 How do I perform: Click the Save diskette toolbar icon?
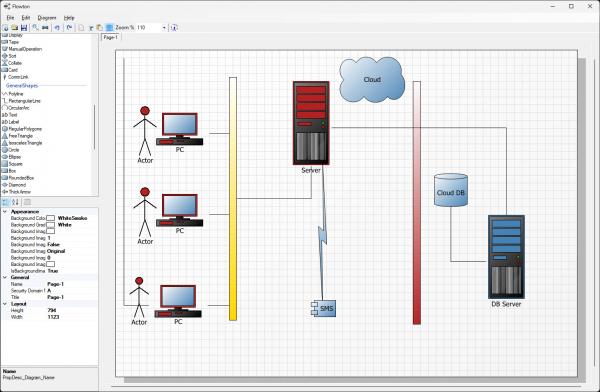tap(24, 28)
